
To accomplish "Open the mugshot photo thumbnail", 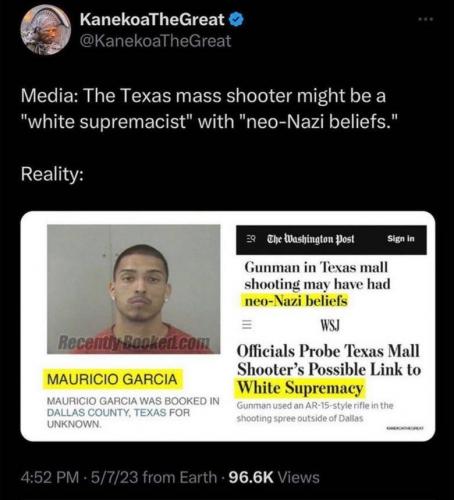I will 133,289.
